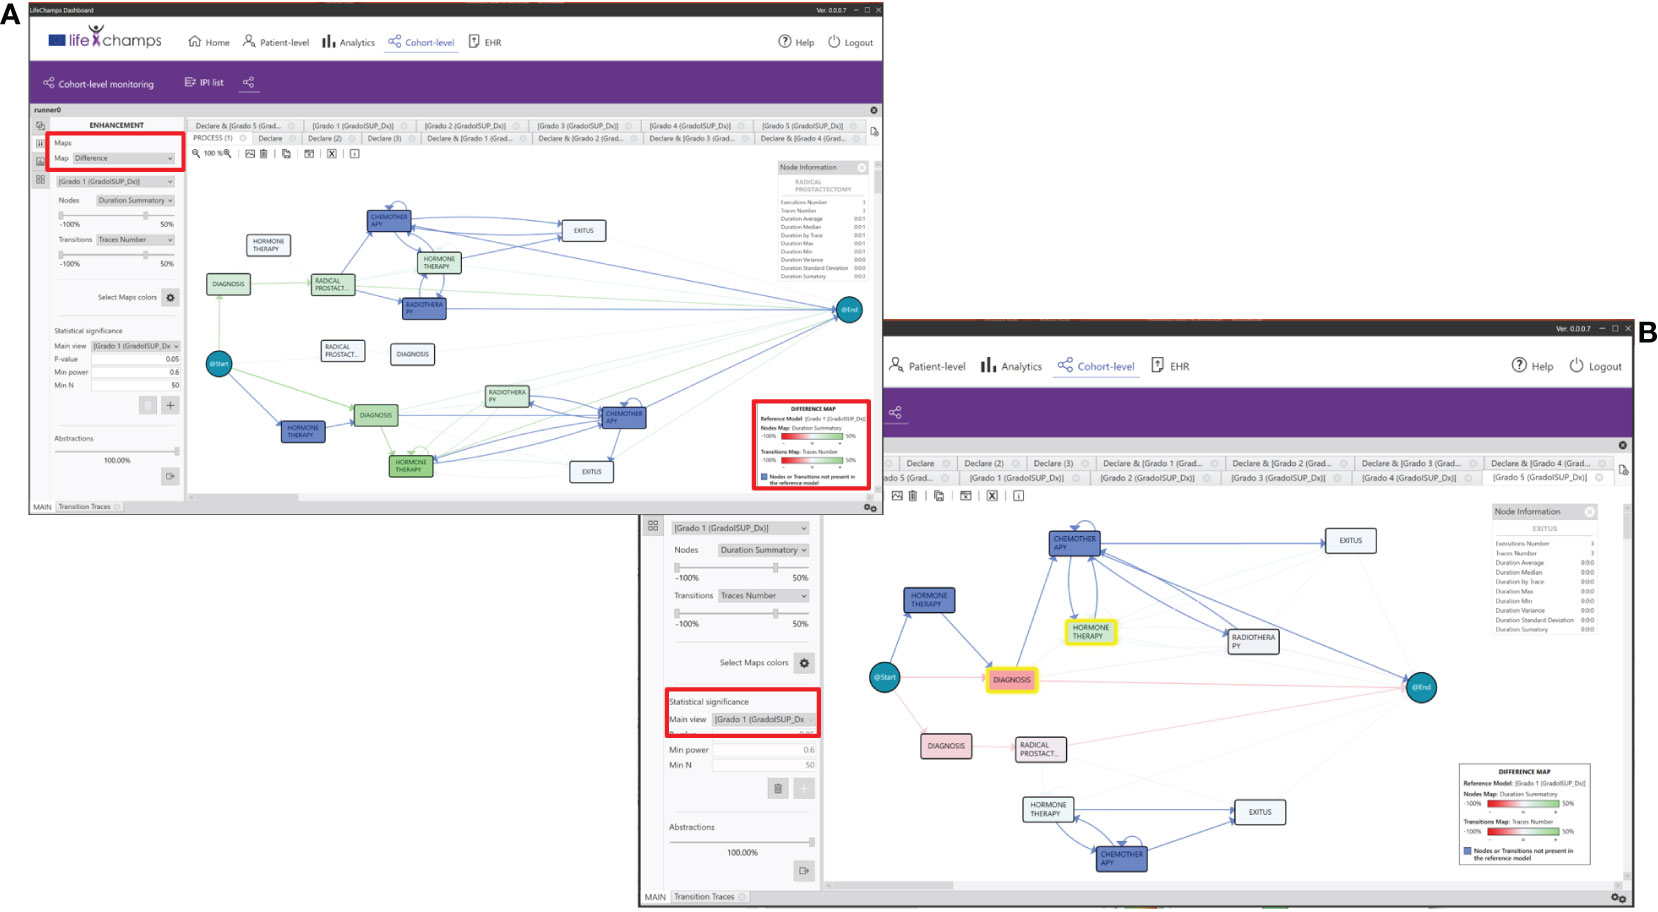Click zoom in magnifier in window A toolbar

point(228,153)
